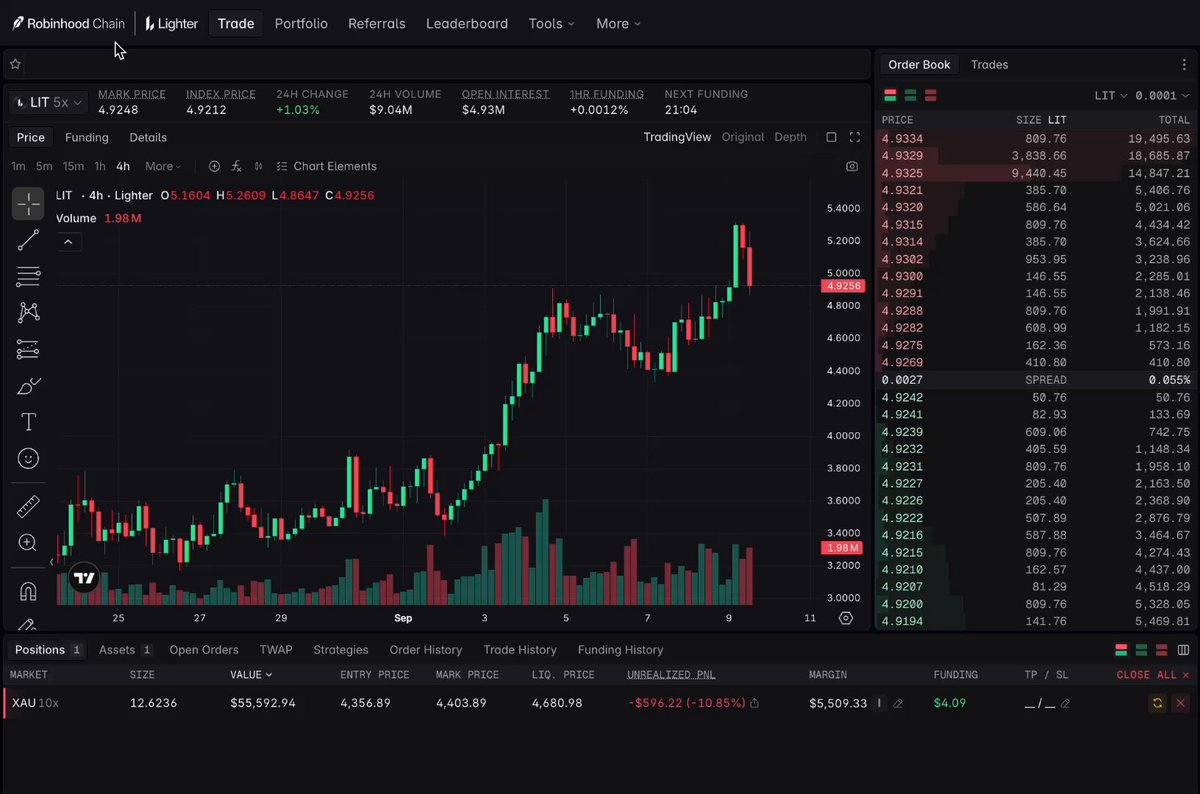Screen dimensions: 1200x794
Task: Take a chart snapshot with camera icon
Action: pyautogui.click(x=852, y=166)
